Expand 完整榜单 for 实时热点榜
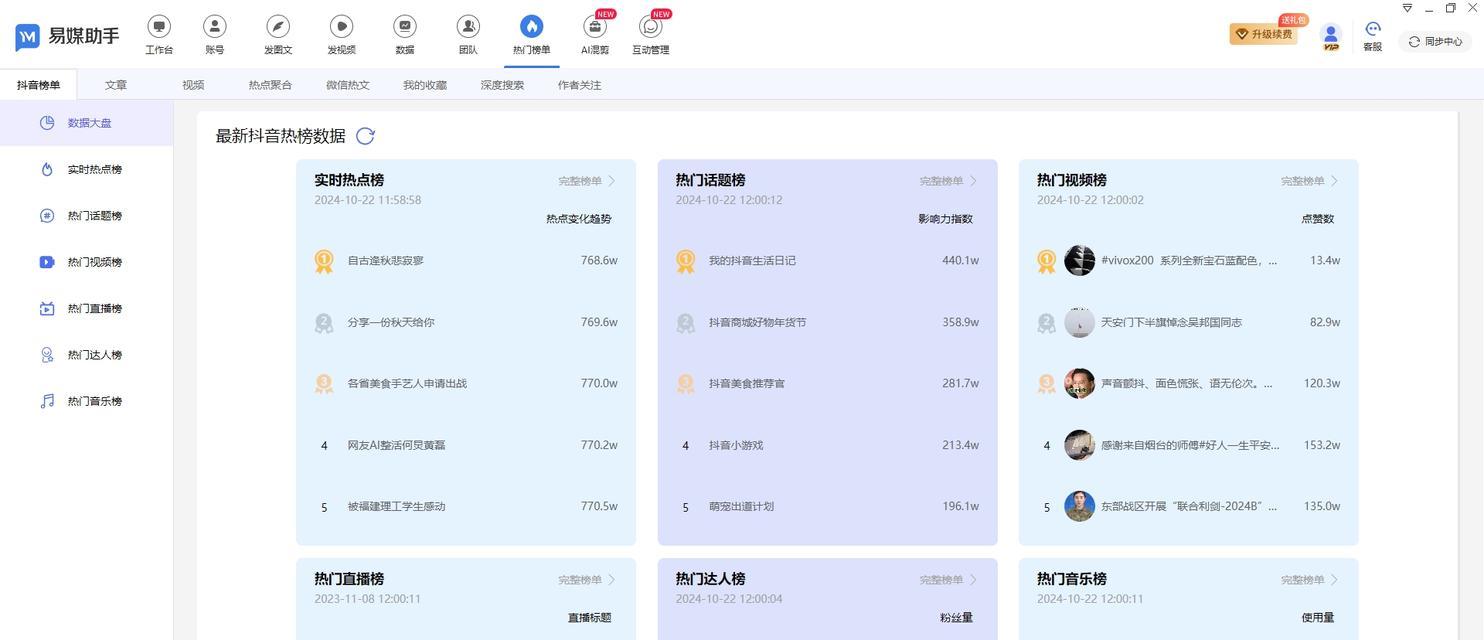The height and width of the screenshot is (640, 1484). pyautogui.click(x=587, y=181)
